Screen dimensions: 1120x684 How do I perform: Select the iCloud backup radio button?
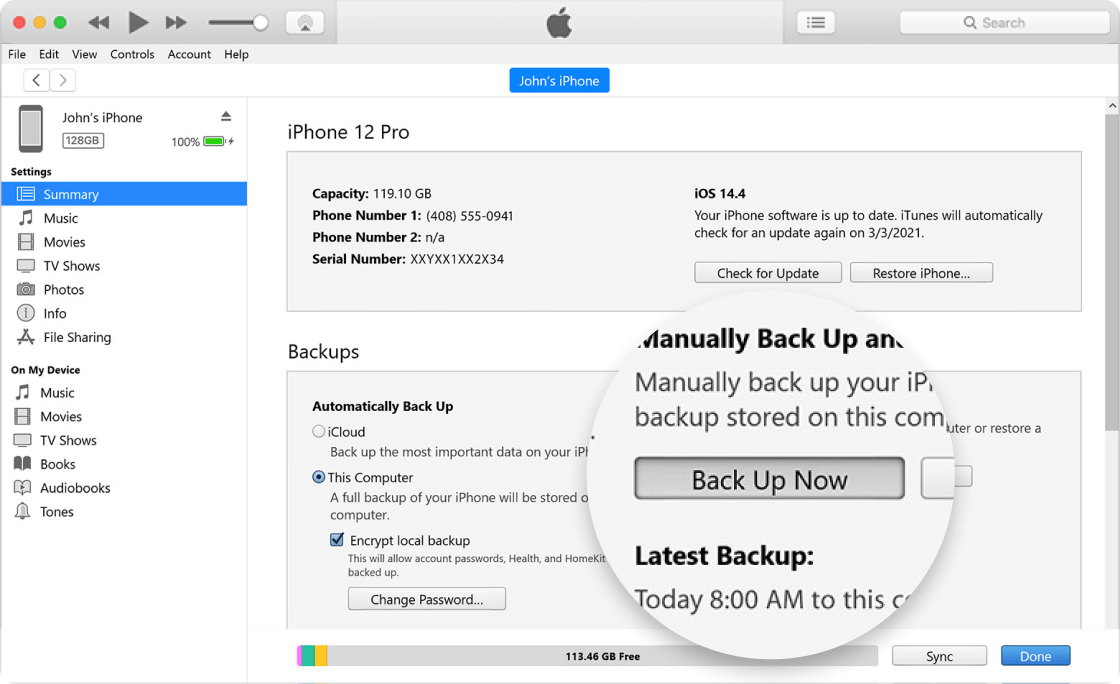point(319,432)
